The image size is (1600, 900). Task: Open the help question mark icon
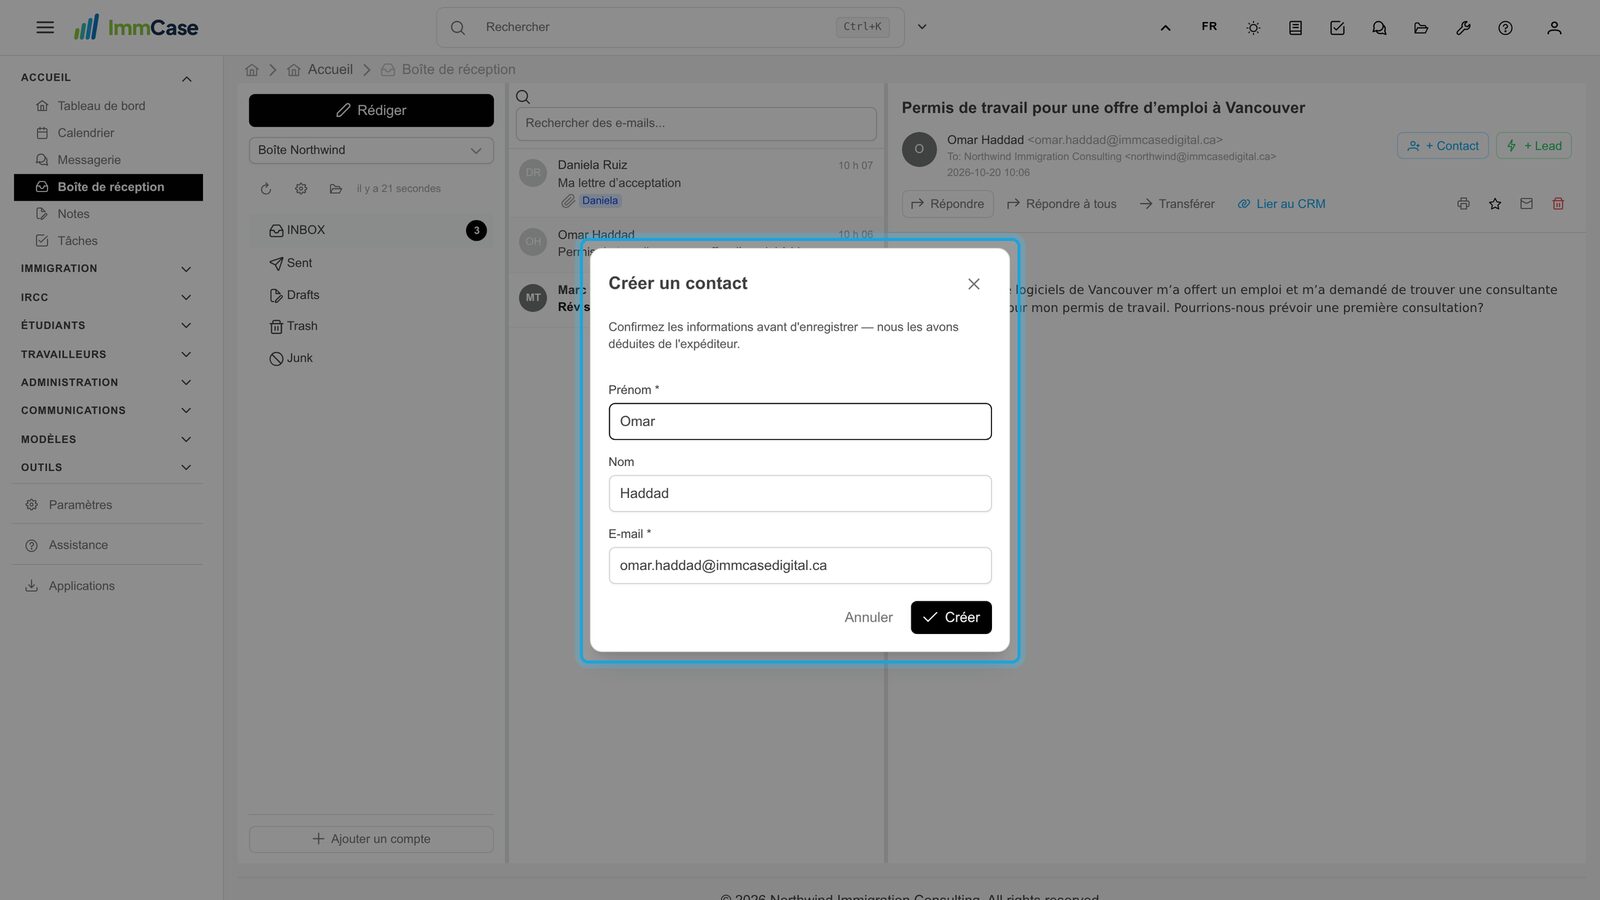pos(1505,28)
